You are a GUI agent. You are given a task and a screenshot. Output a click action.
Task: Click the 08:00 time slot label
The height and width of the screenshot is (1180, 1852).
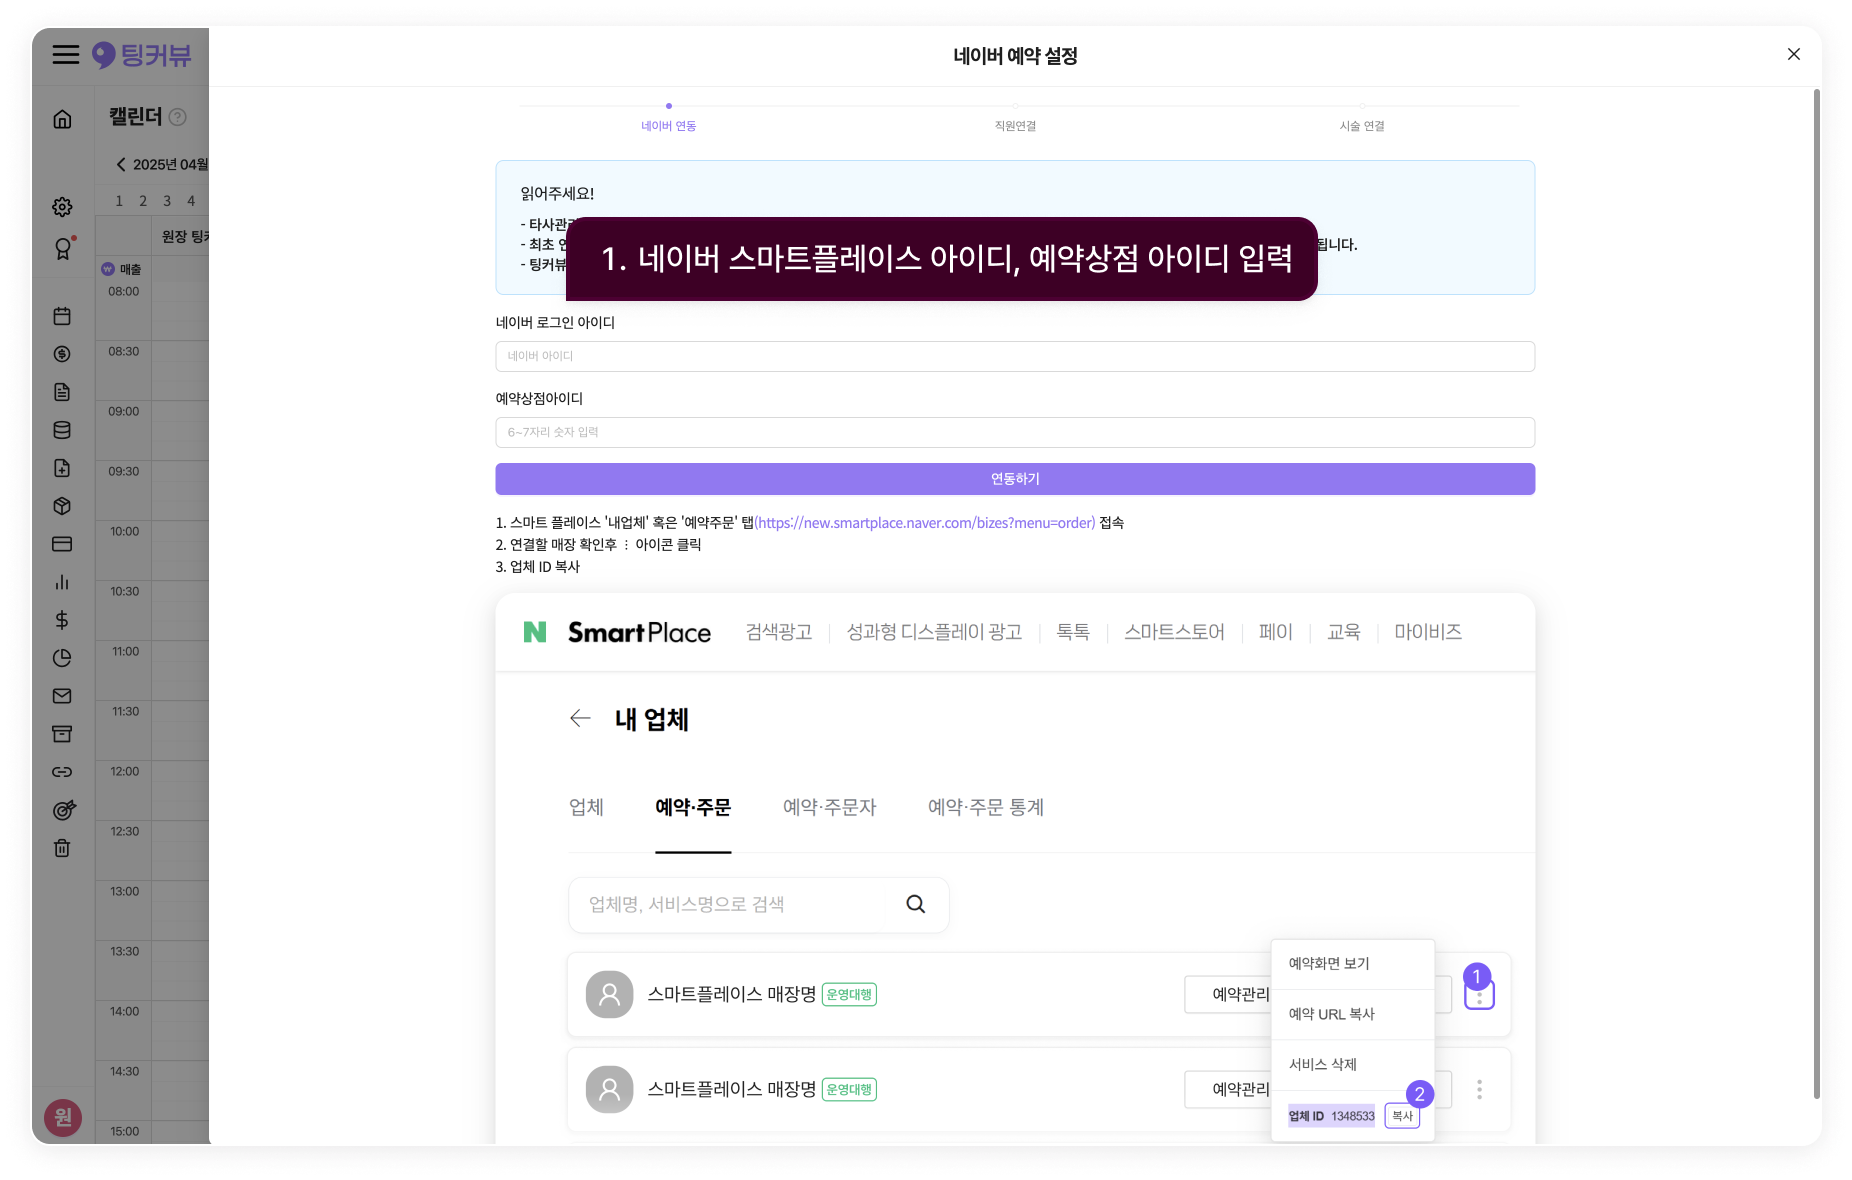(124, 291)
